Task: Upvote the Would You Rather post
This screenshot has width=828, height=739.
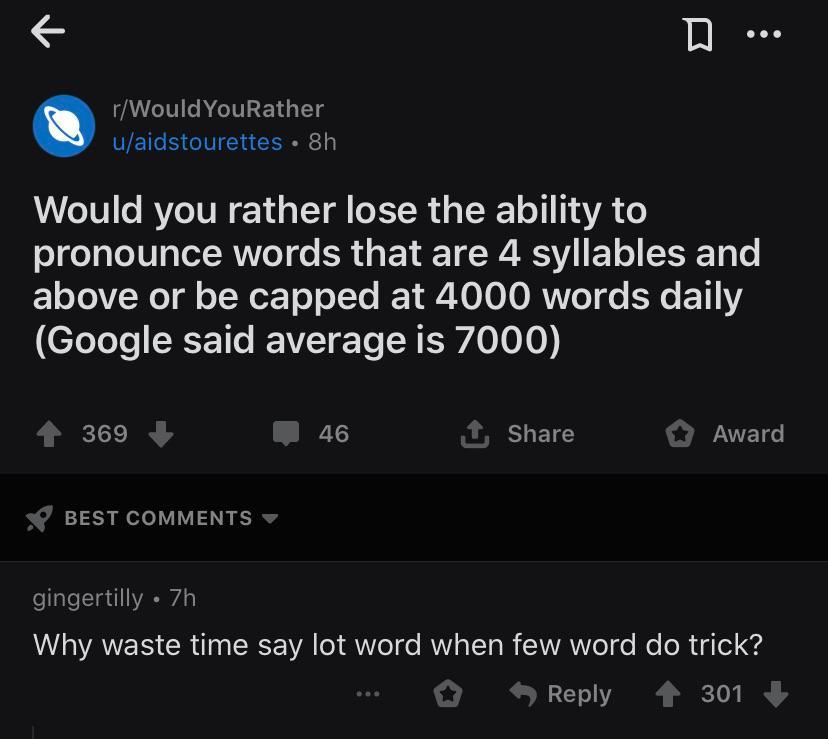Action: click(x=48, y=434)
